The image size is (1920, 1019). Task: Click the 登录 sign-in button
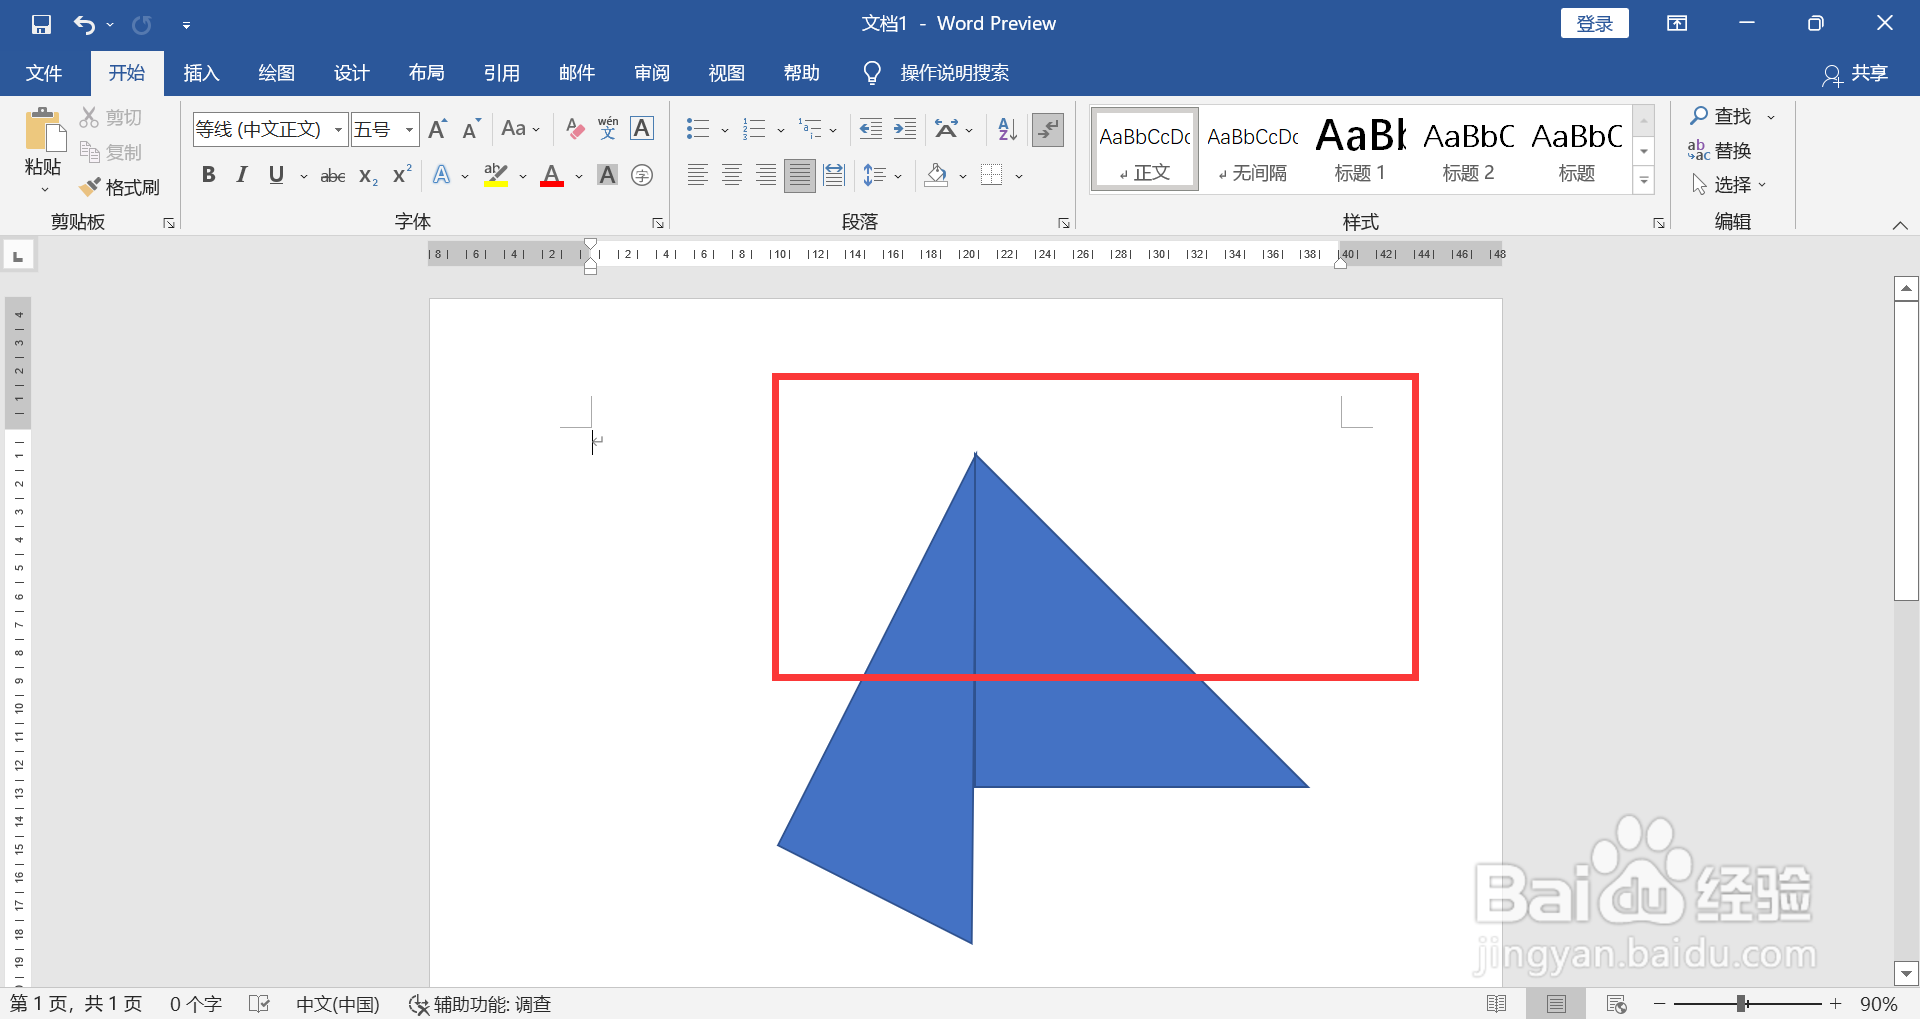tap(1594, 24)
